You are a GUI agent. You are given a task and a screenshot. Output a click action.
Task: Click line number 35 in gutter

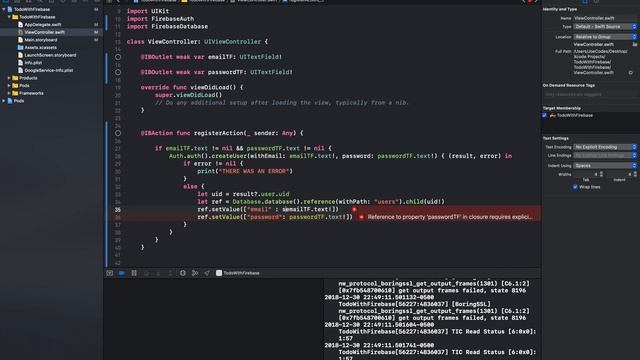(x=118, y=209)
